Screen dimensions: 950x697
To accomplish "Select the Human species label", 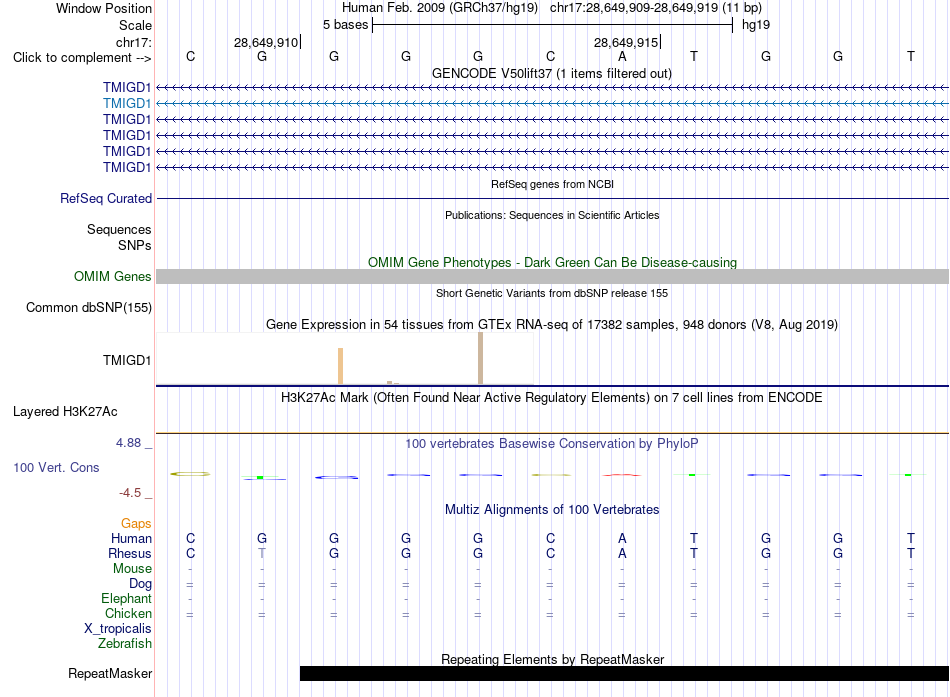I will click(x=131, y=539).
